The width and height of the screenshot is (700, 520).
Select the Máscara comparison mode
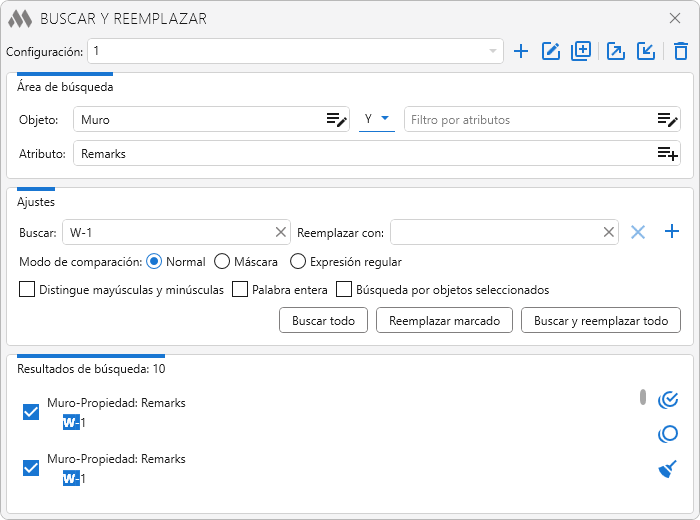click(x=222, y=262)
